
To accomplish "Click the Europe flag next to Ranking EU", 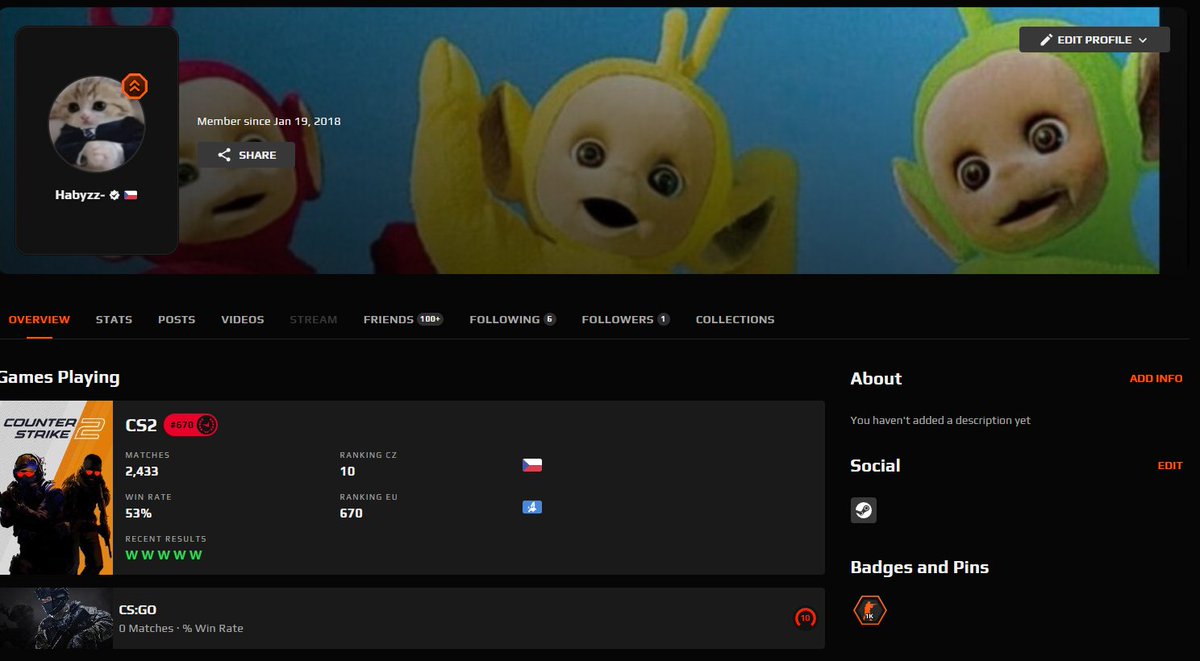I will 532,507.
